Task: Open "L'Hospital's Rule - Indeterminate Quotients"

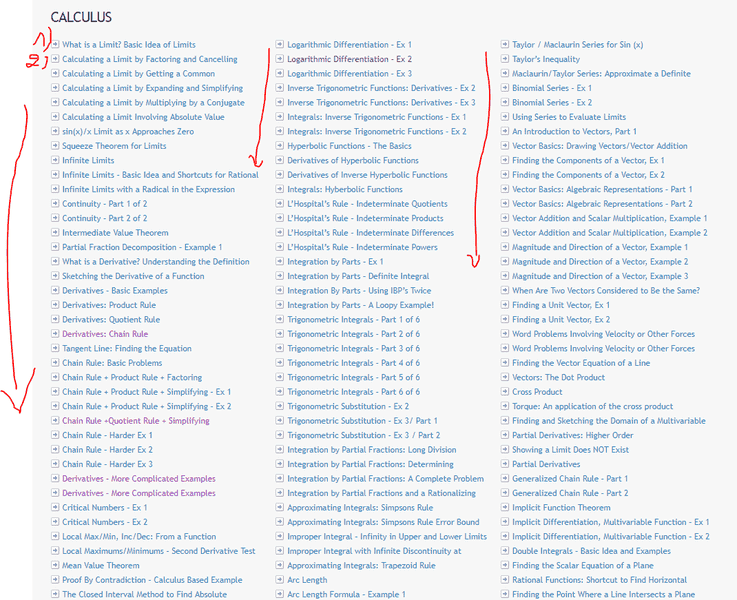Action: (x=368, y=204)
